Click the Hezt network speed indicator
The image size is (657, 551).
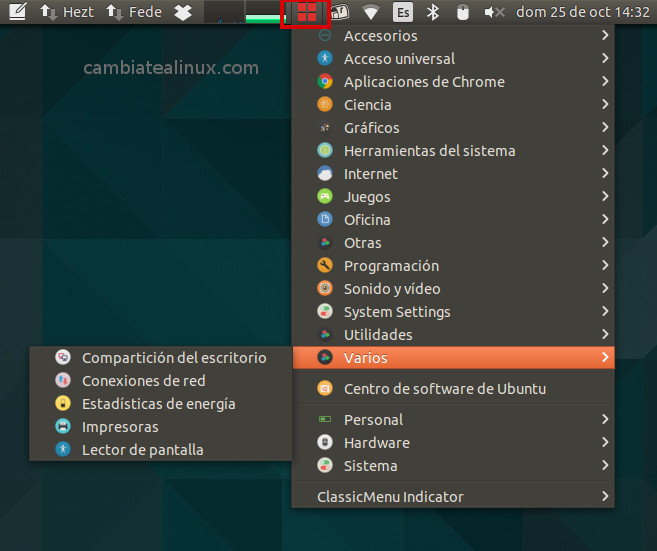pos(67,12)
